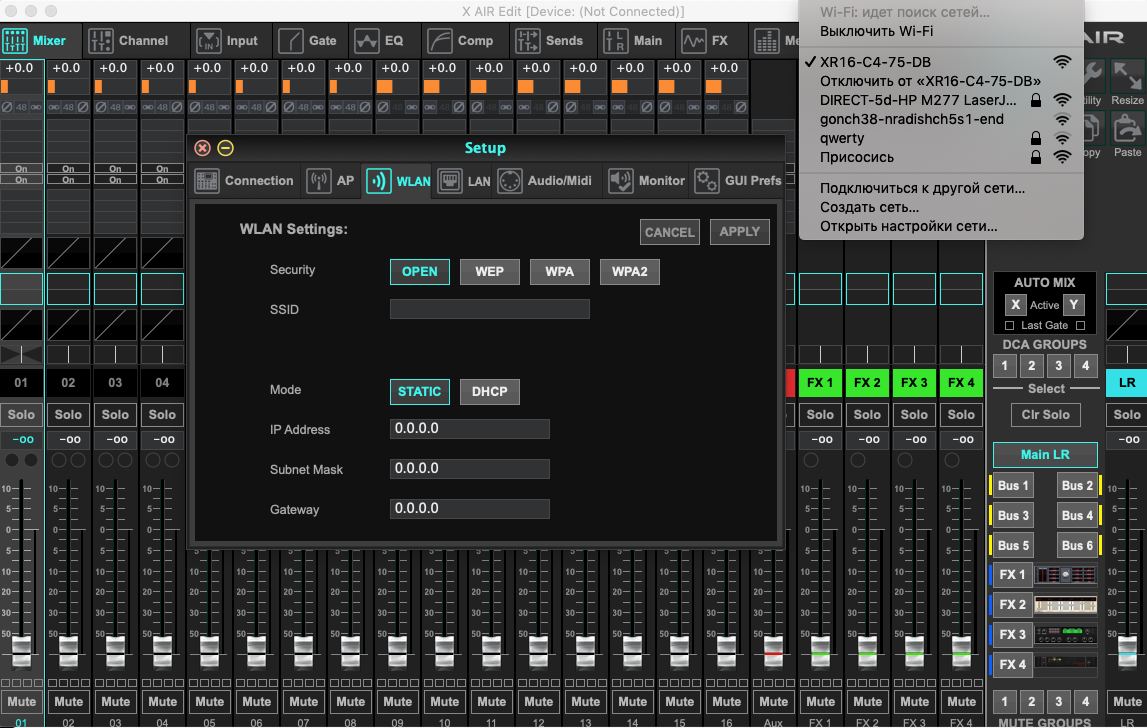Viewport: 1147px width, 728px height.
Task: Open the FX view in the top toolbar
Action: (x=705, y=41)
